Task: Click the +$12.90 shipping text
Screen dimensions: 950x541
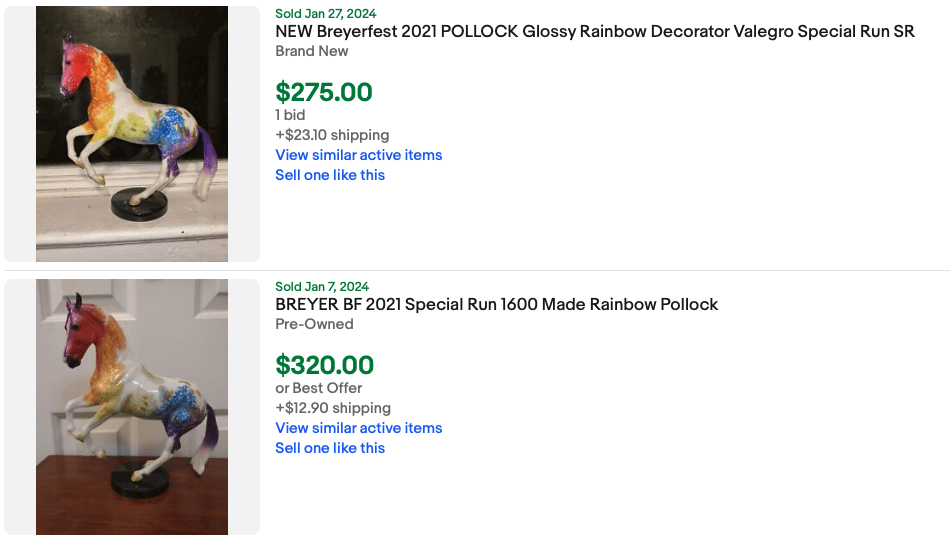Action: tap(332, 408)
